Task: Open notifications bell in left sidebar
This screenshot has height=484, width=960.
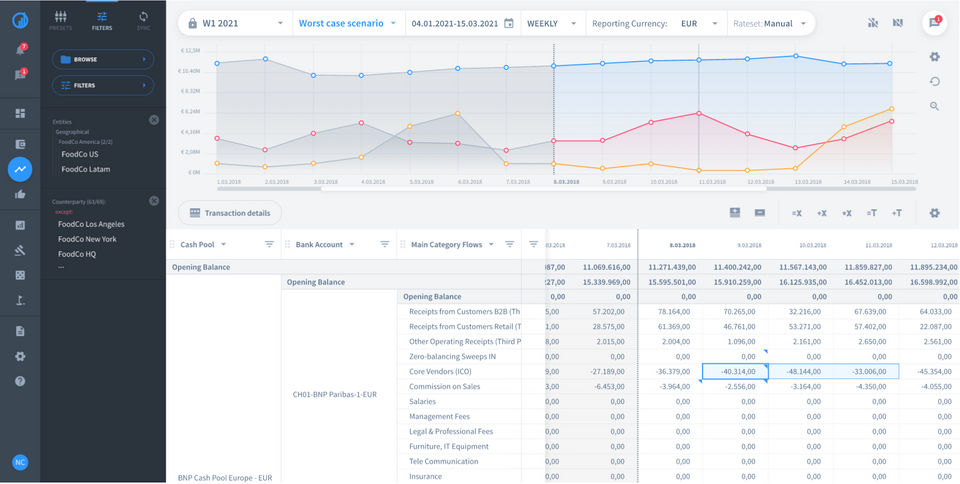Action: [20, 50]
